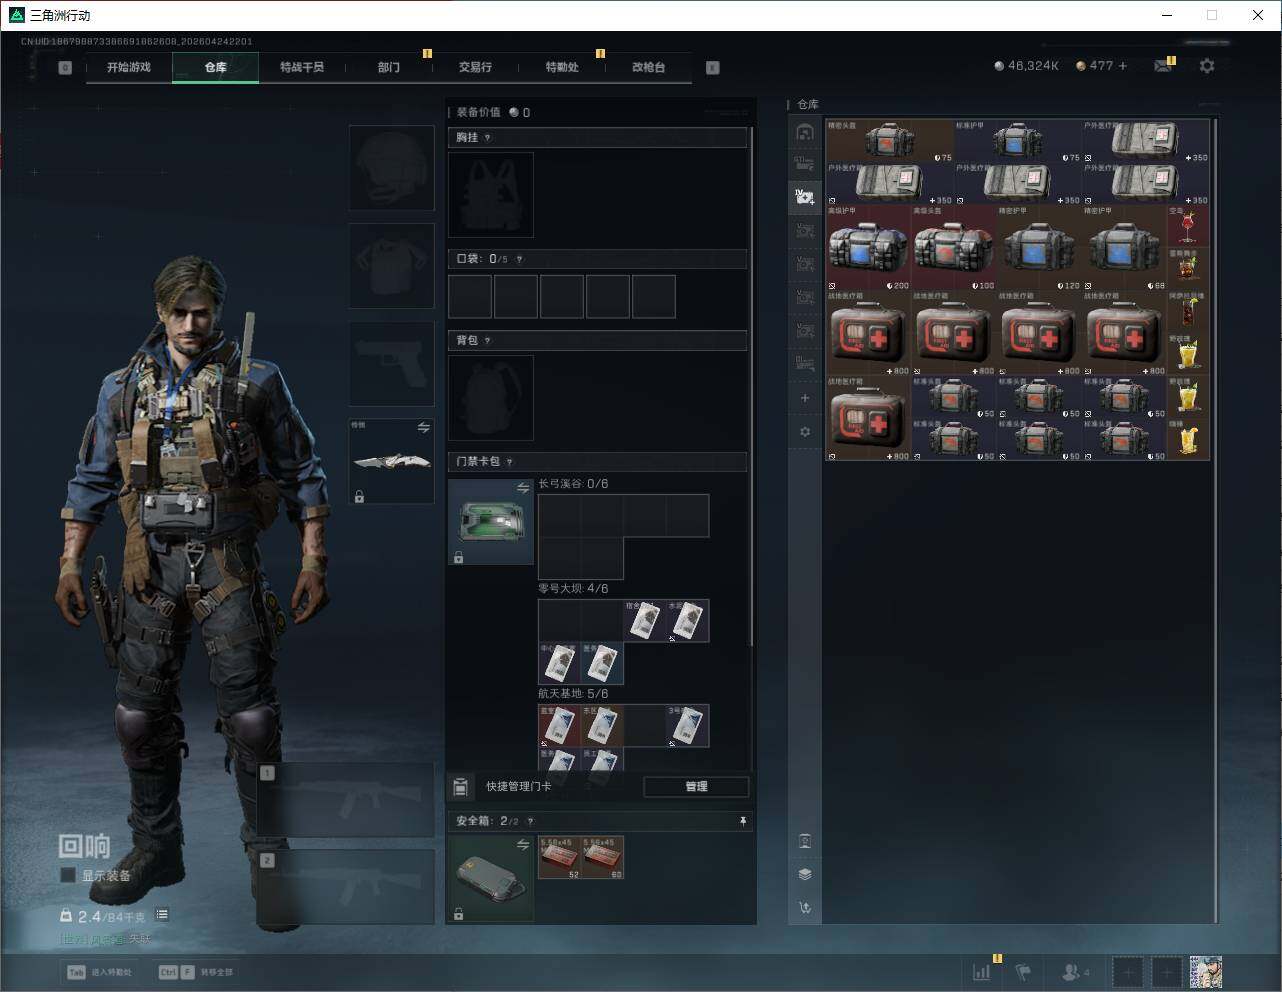Click the weight details list icon

click(162, 915)
